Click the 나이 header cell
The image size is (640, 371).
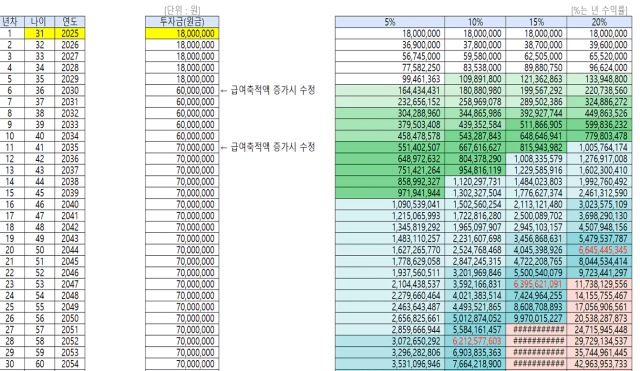tap(40, 22)
